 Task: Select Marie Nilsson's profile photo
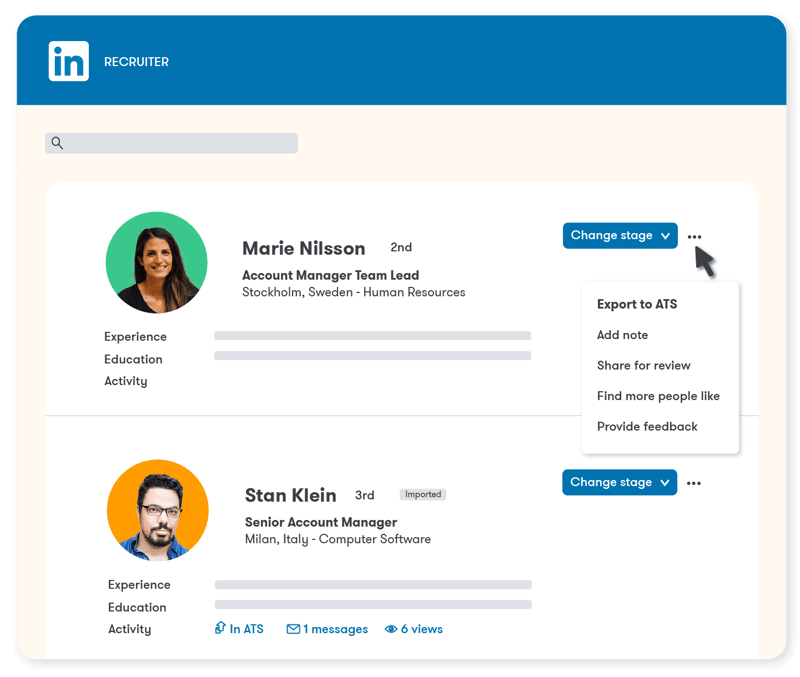157,262
